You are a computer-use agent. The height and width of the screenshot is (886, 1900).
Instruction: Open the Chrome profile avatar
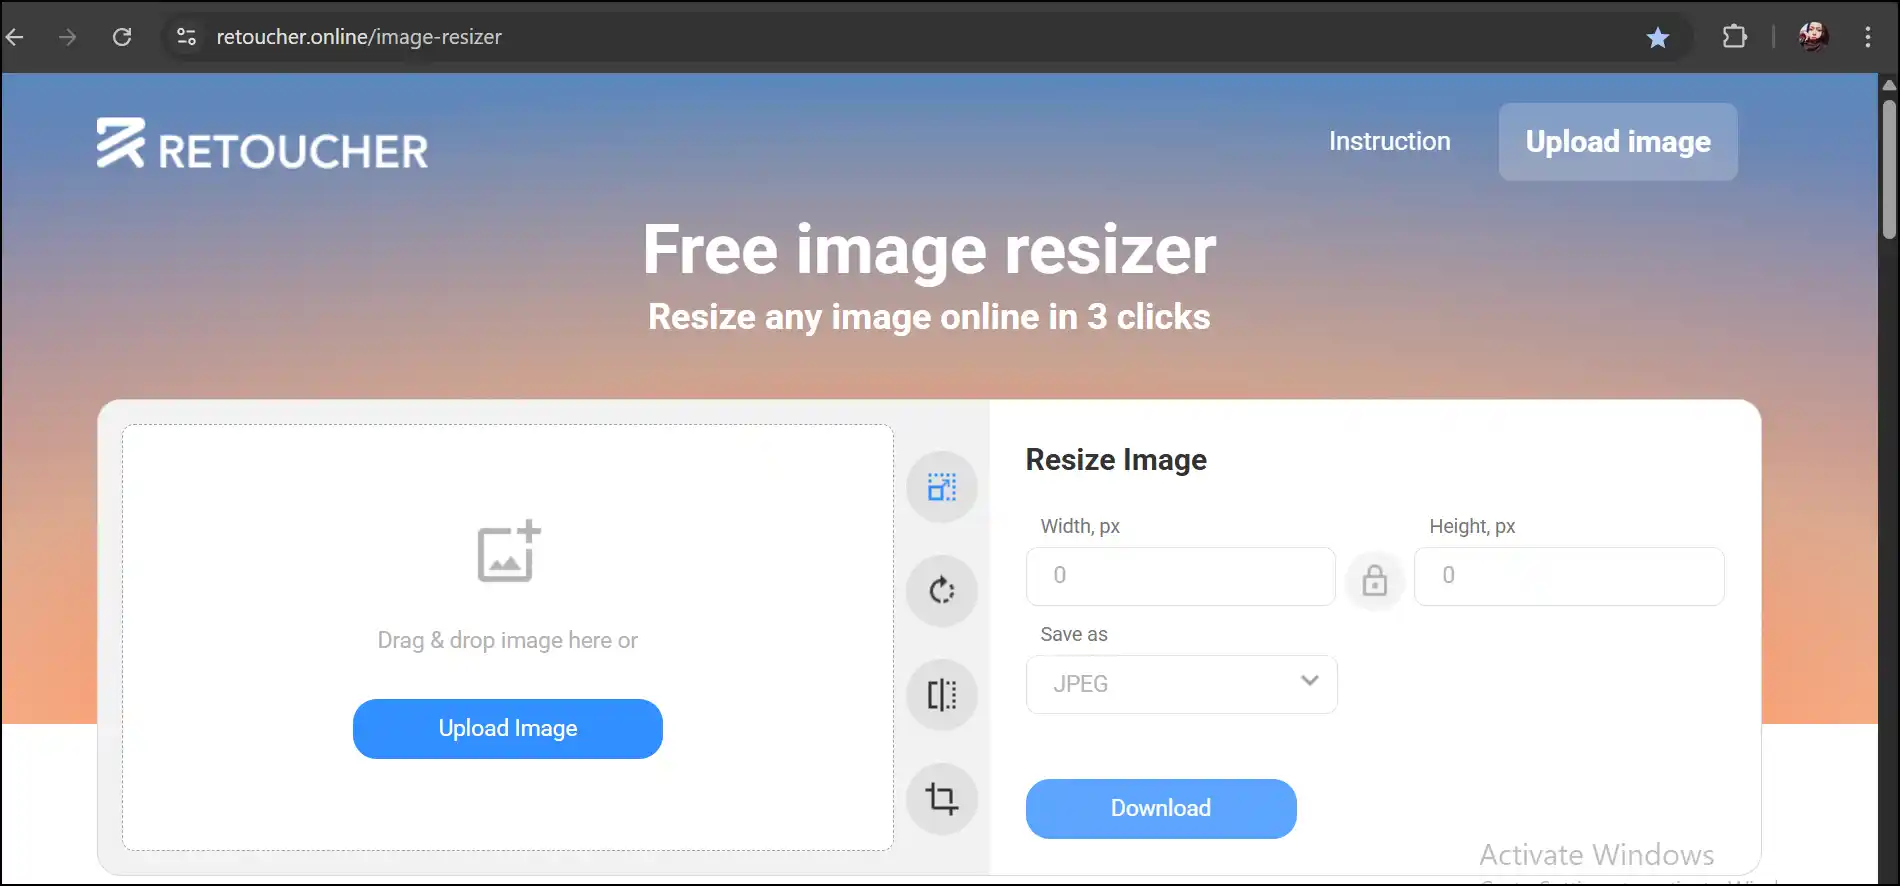click(x=1813, y=37)
